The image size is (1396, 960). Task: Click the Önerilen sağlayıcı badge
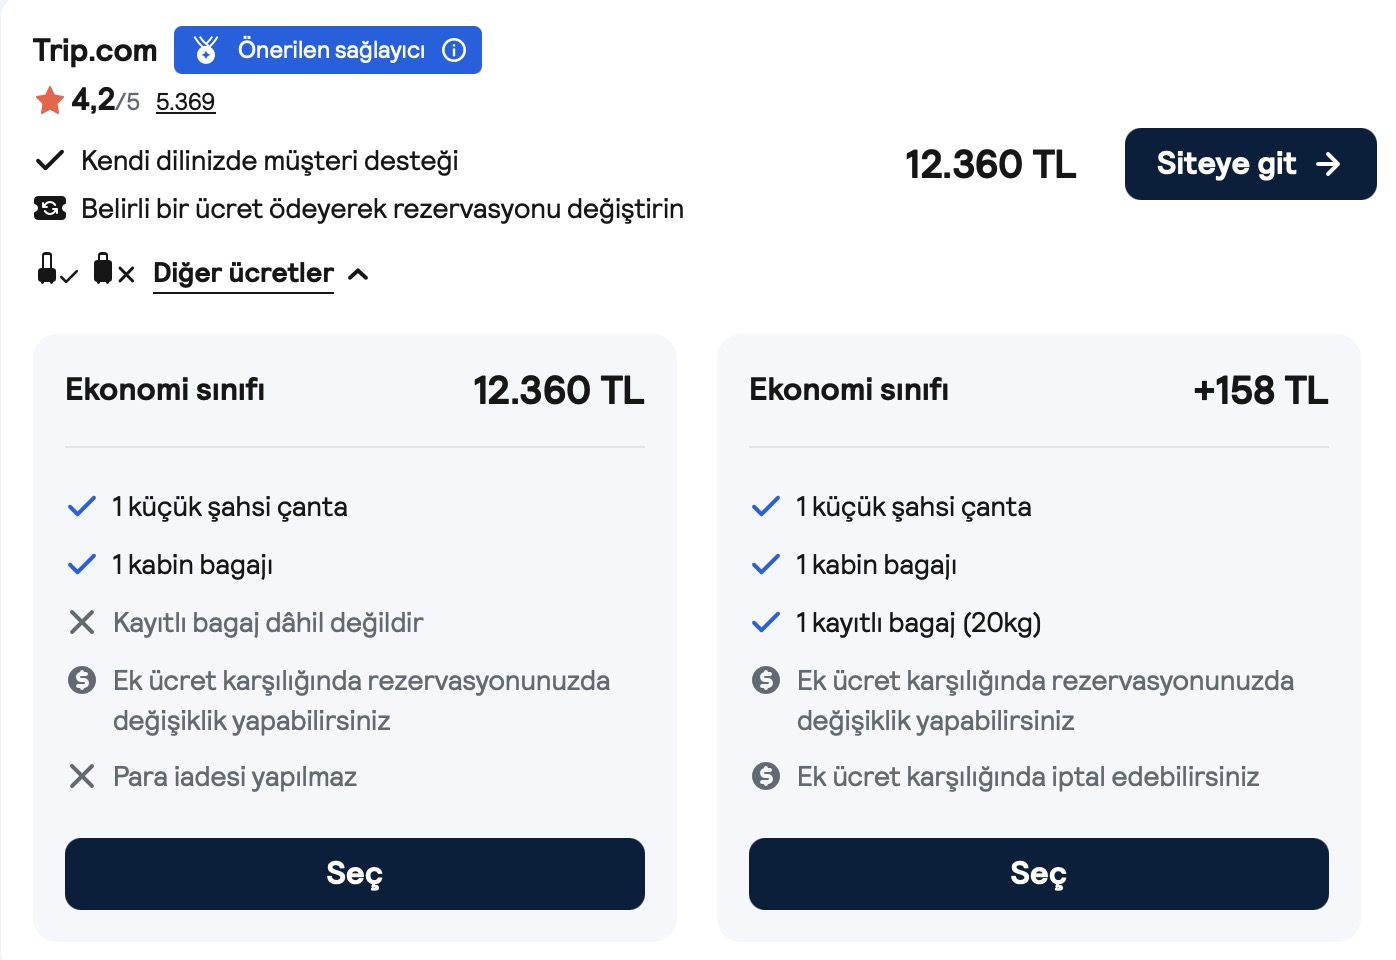pyautogui.click(x=328, y=50)
